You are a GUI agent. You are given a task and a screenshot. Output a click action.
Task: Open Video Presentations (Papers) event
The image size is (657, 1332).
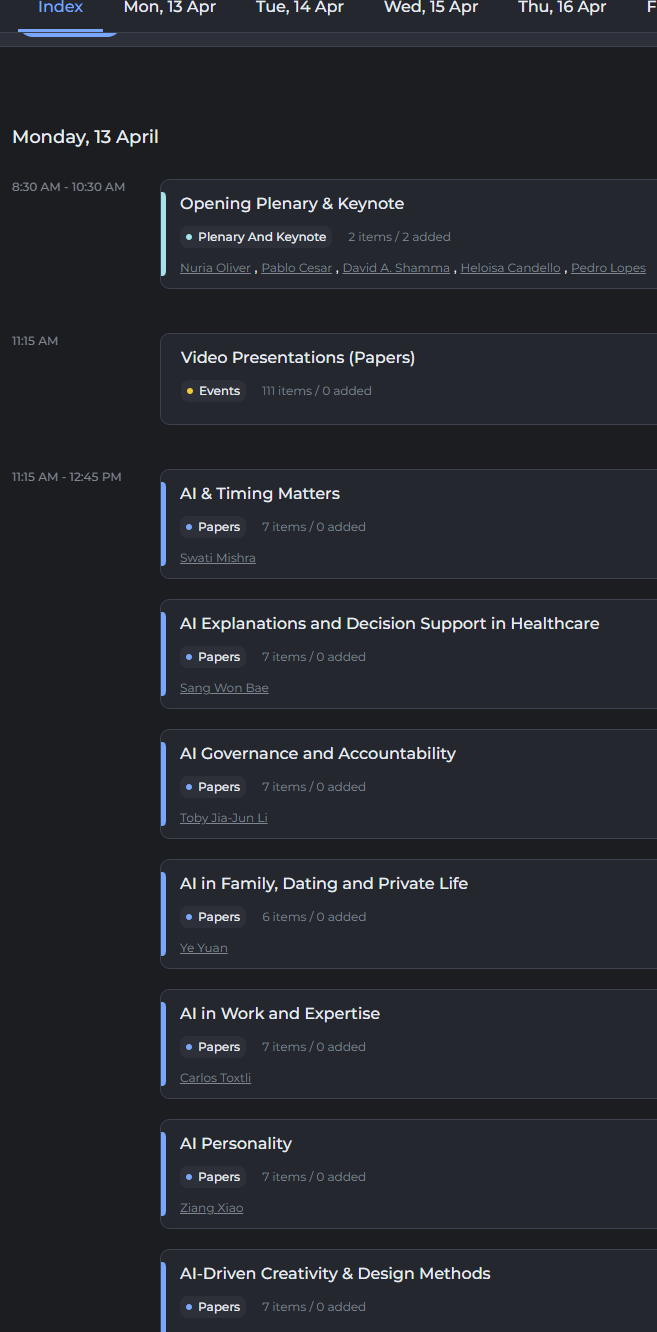(x=297, y=358)
